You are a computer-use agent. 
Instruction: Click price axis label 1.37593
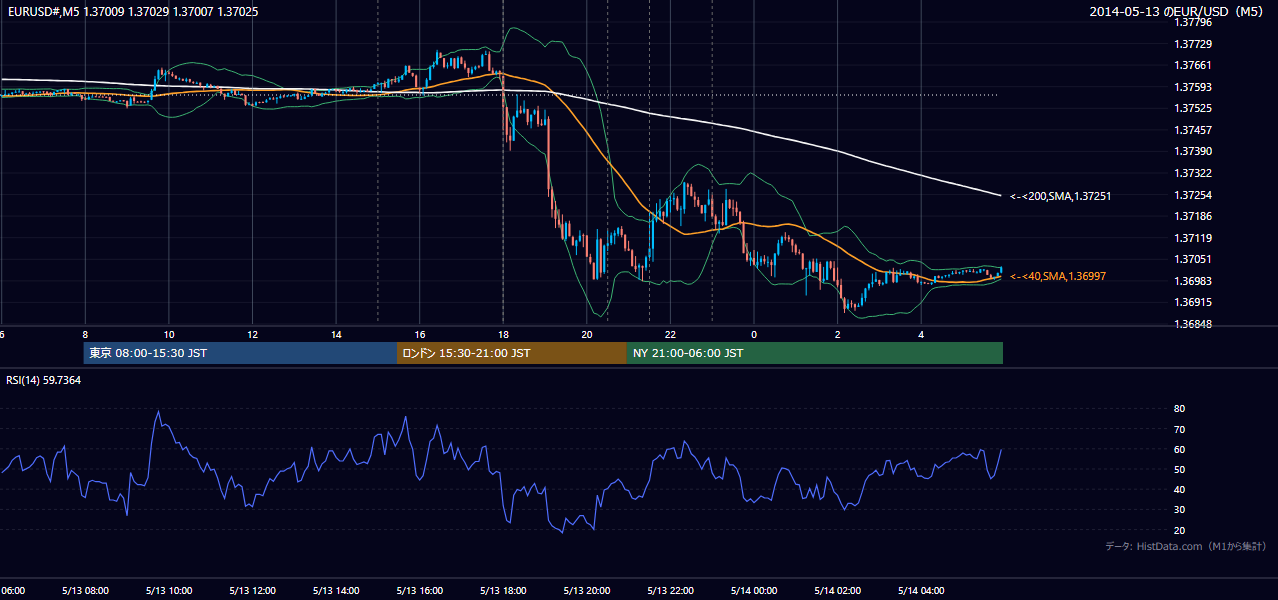pos(1193,87)
